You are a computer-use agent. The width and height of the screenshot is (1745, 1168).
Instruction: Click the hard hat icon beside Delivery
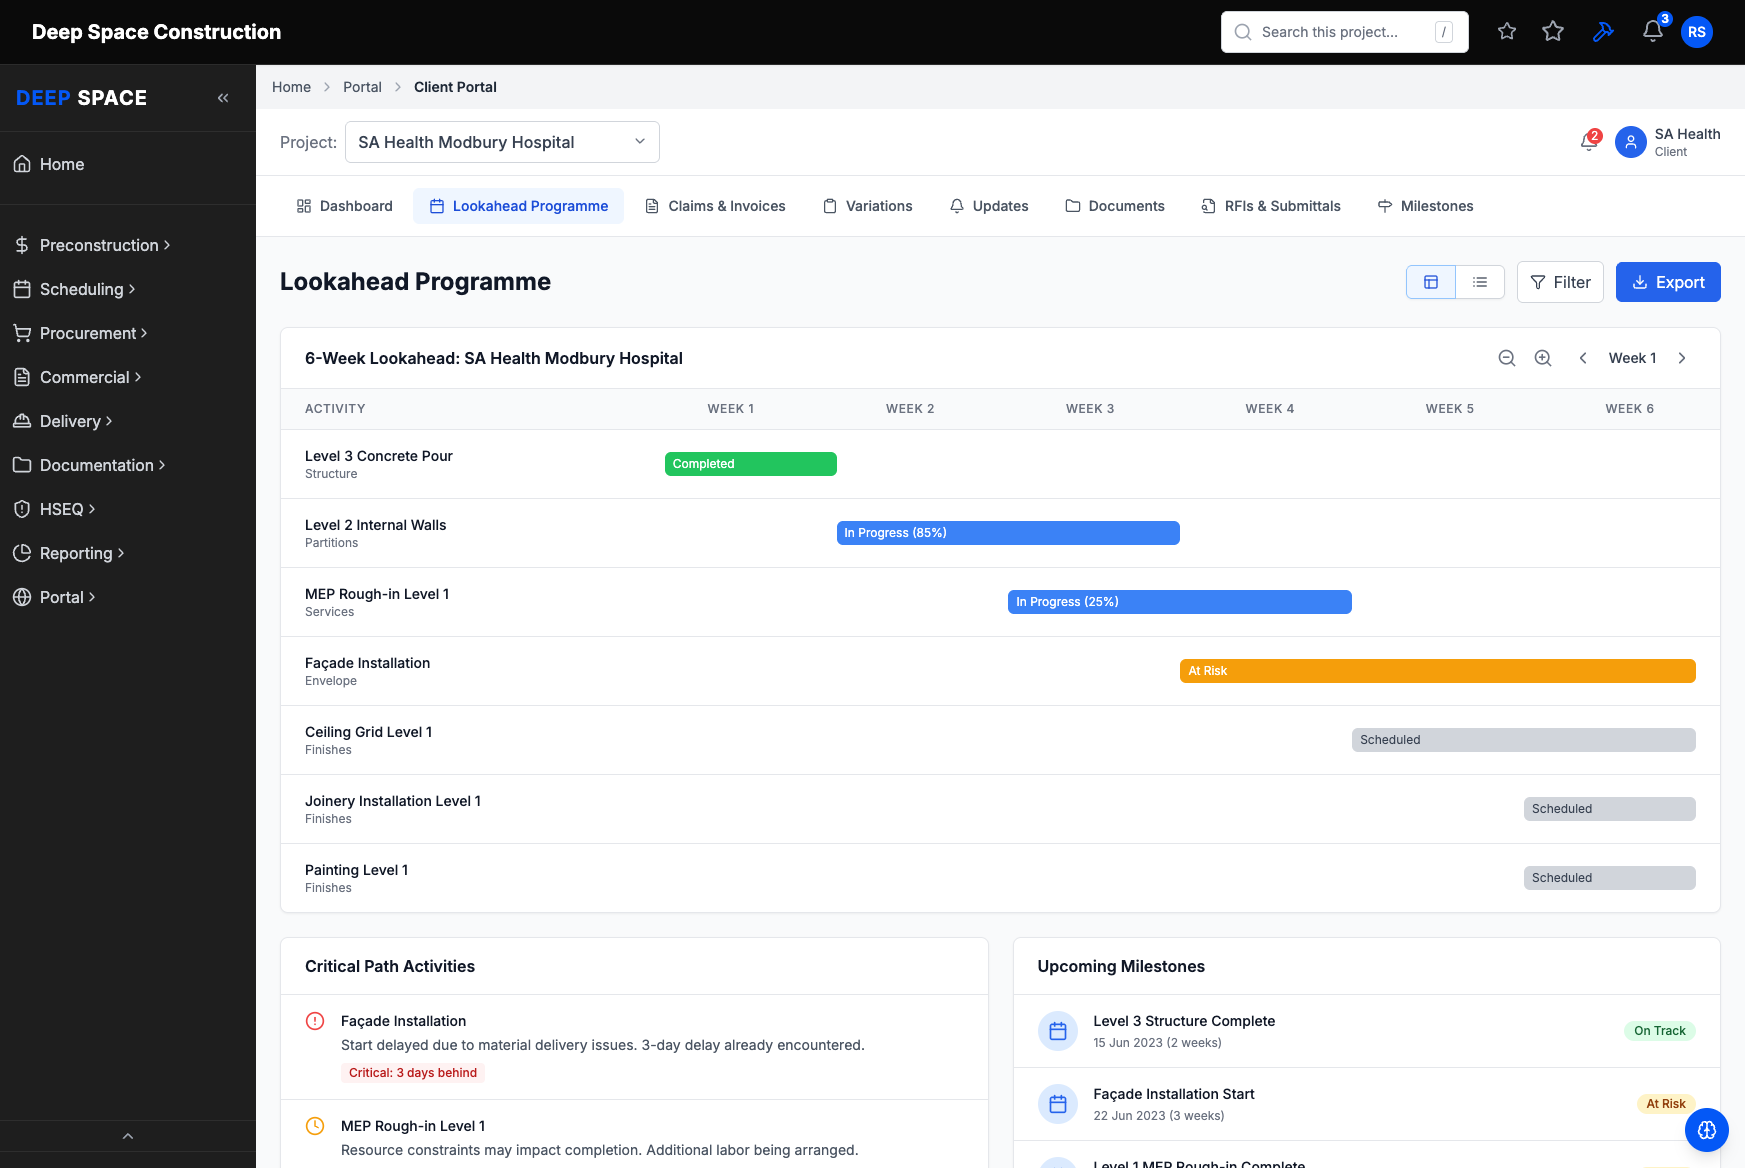click(22, 421)
